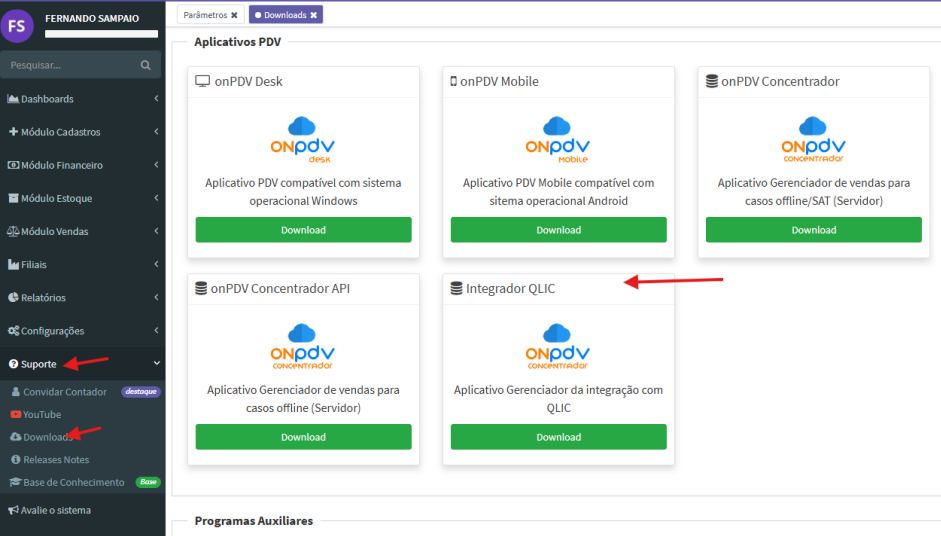
Task: Click the search magnifier icon
Action: pos(145,65)
